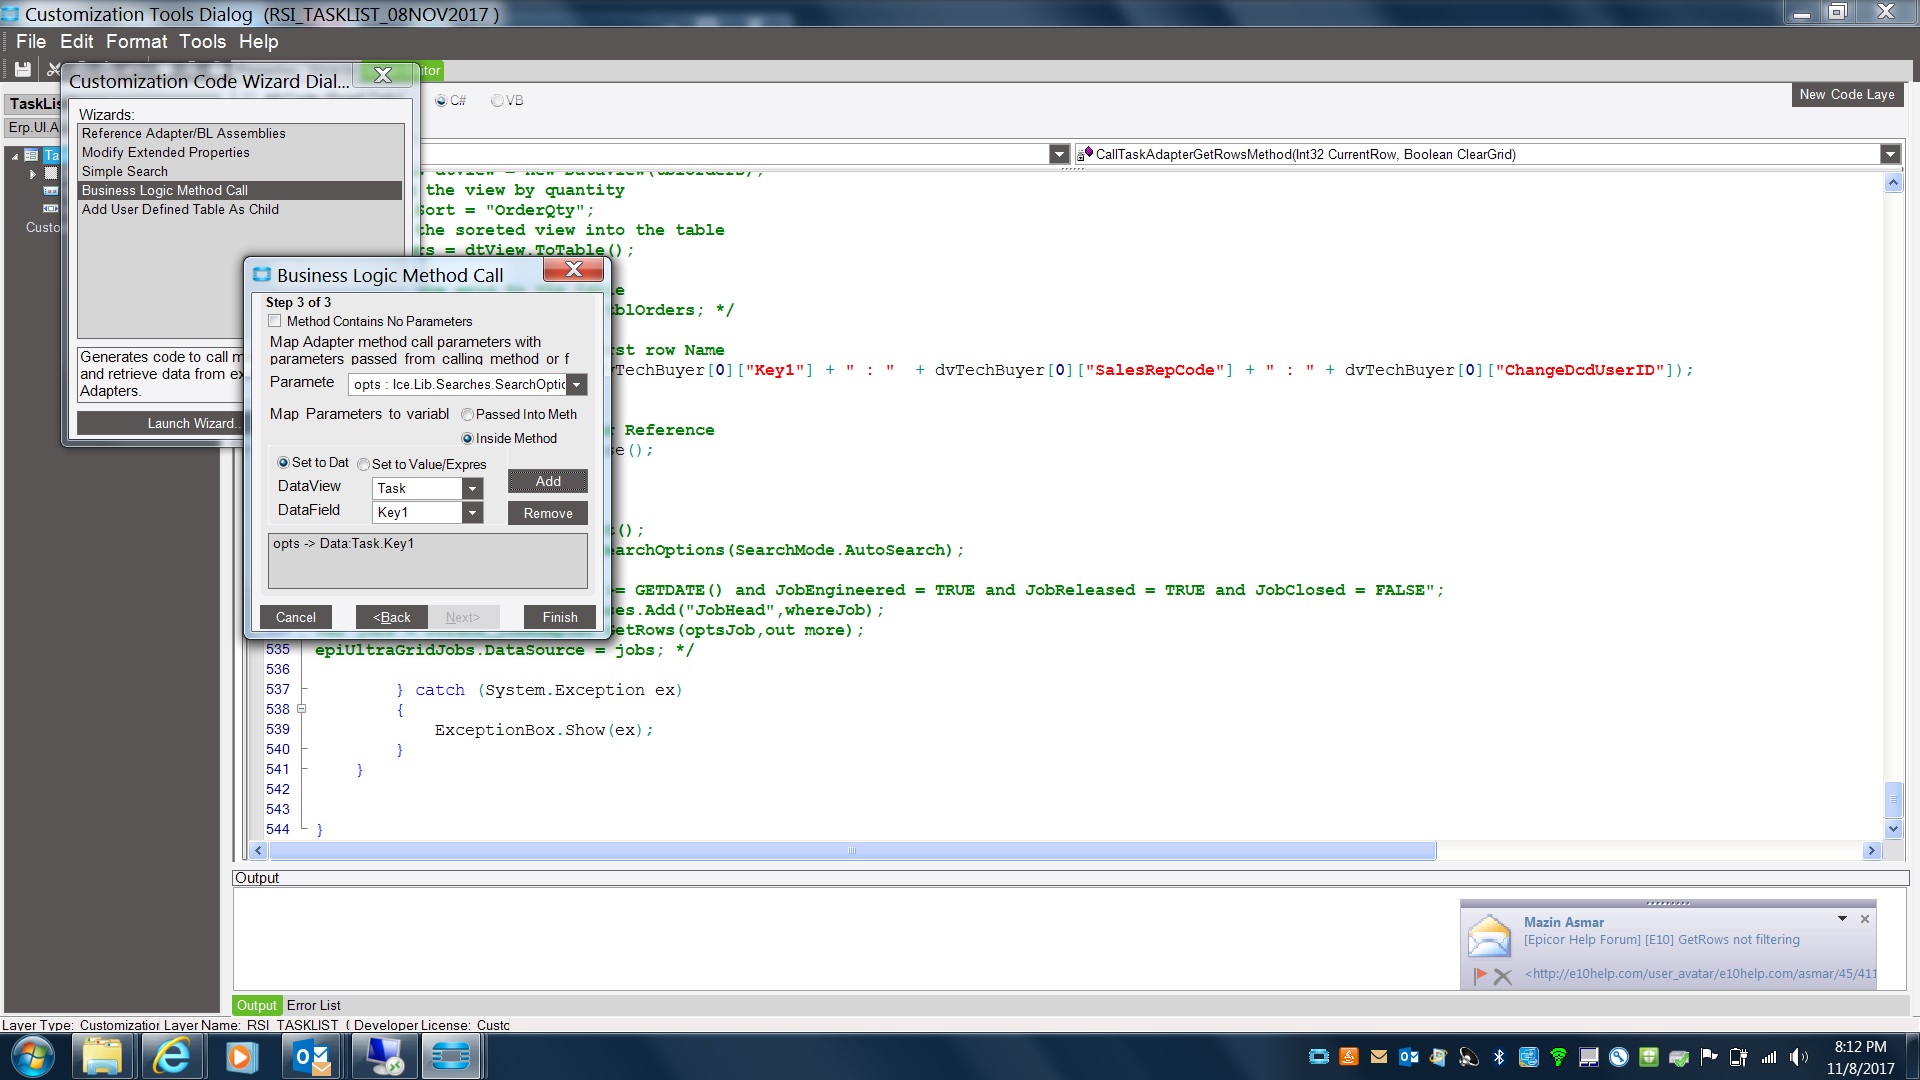Delete the email notification via X icon

pos(1502,976)
